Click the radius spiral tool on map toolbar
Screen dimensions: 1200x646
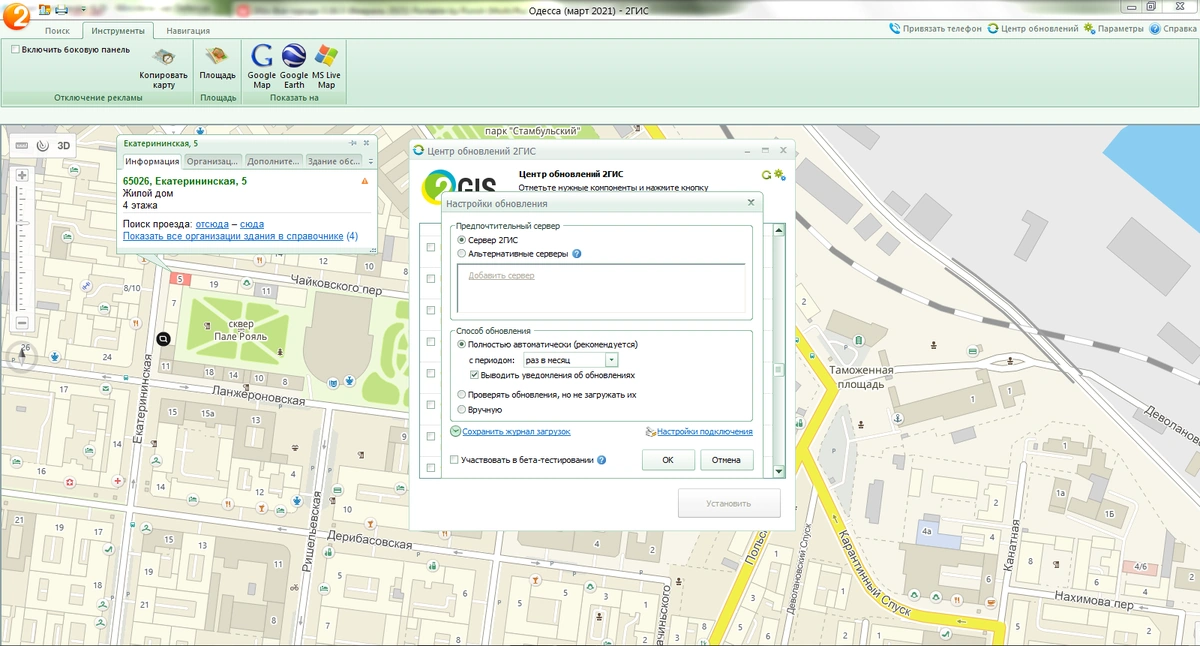point(42,145)
